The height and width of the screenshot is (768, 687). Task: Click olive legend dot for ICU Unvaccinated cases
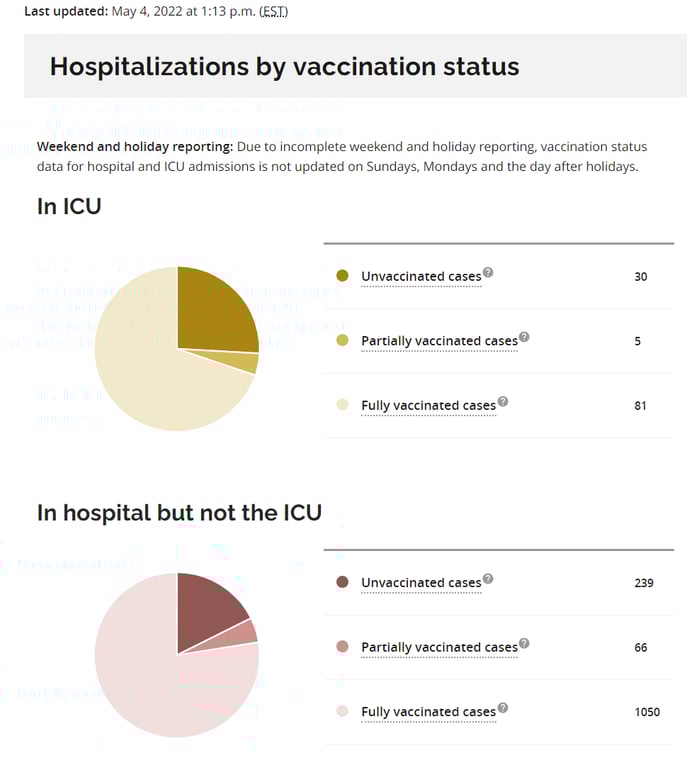coord(343,276)
